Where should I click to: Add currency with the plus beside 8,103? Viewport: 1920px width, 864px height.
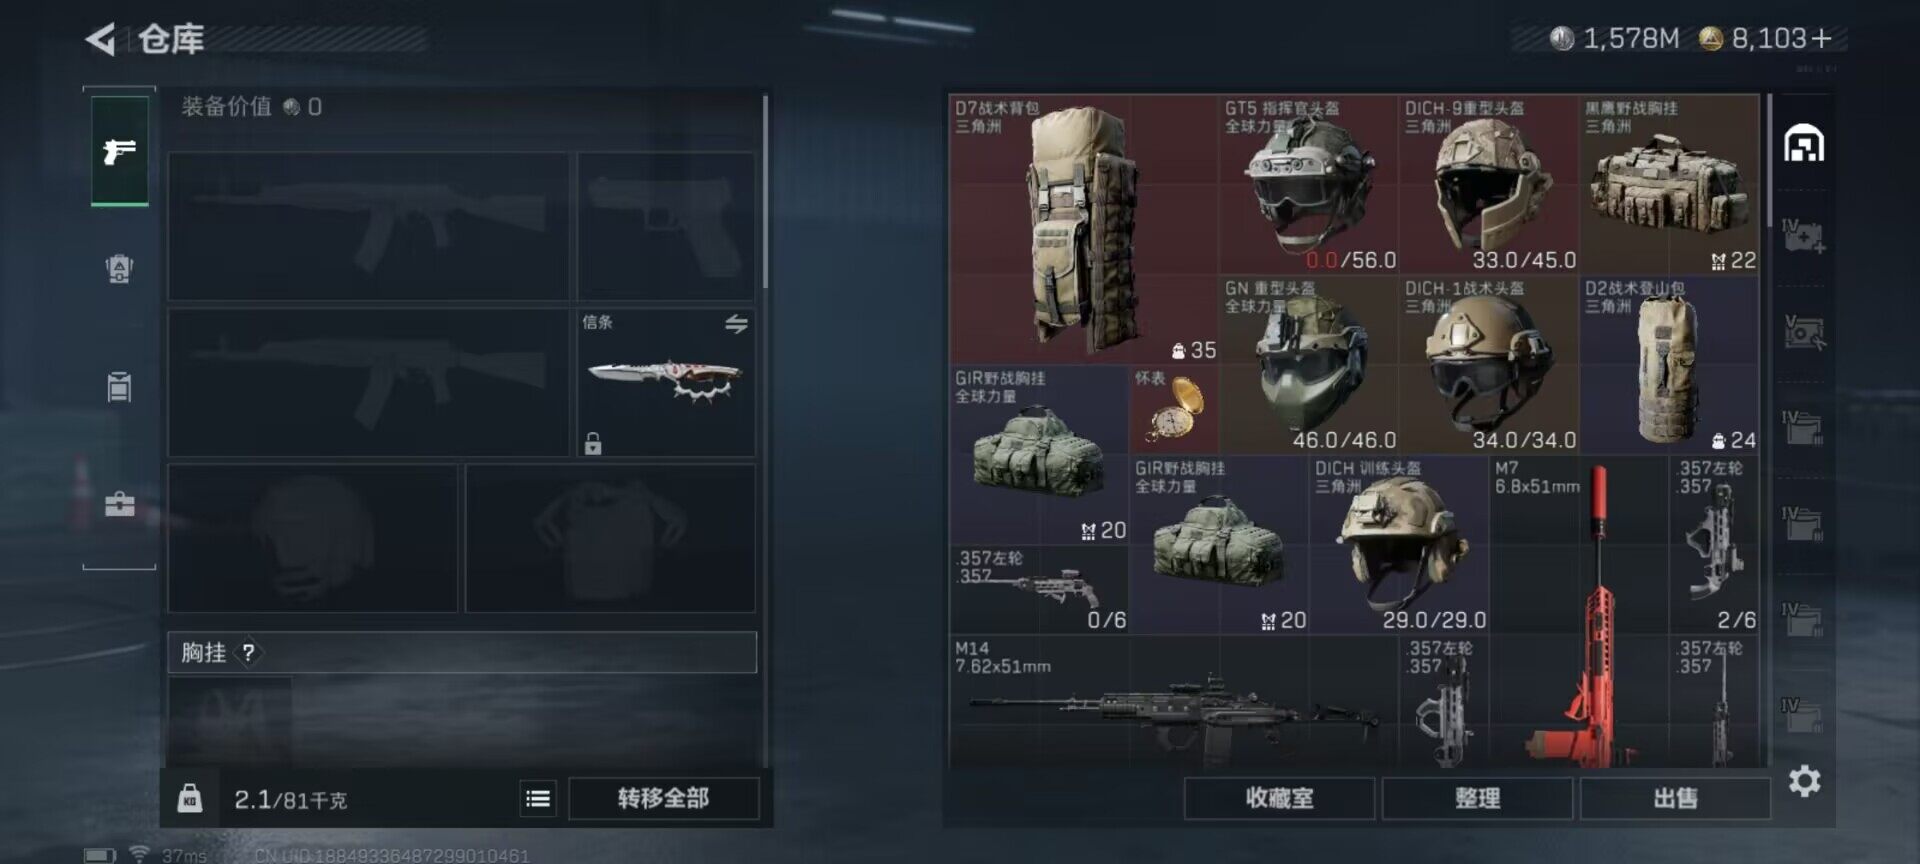[1822, 38]
